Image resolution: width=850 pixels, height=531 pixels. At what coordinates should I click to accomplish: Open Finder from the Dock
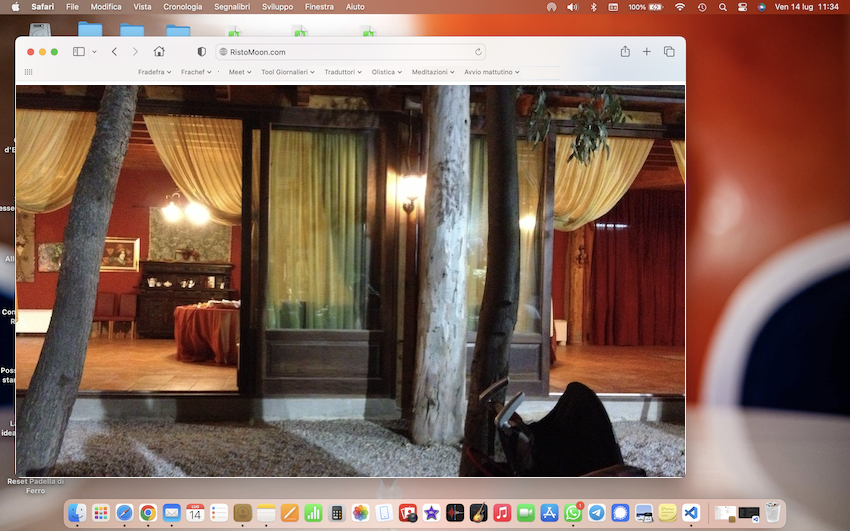(78, 513)
